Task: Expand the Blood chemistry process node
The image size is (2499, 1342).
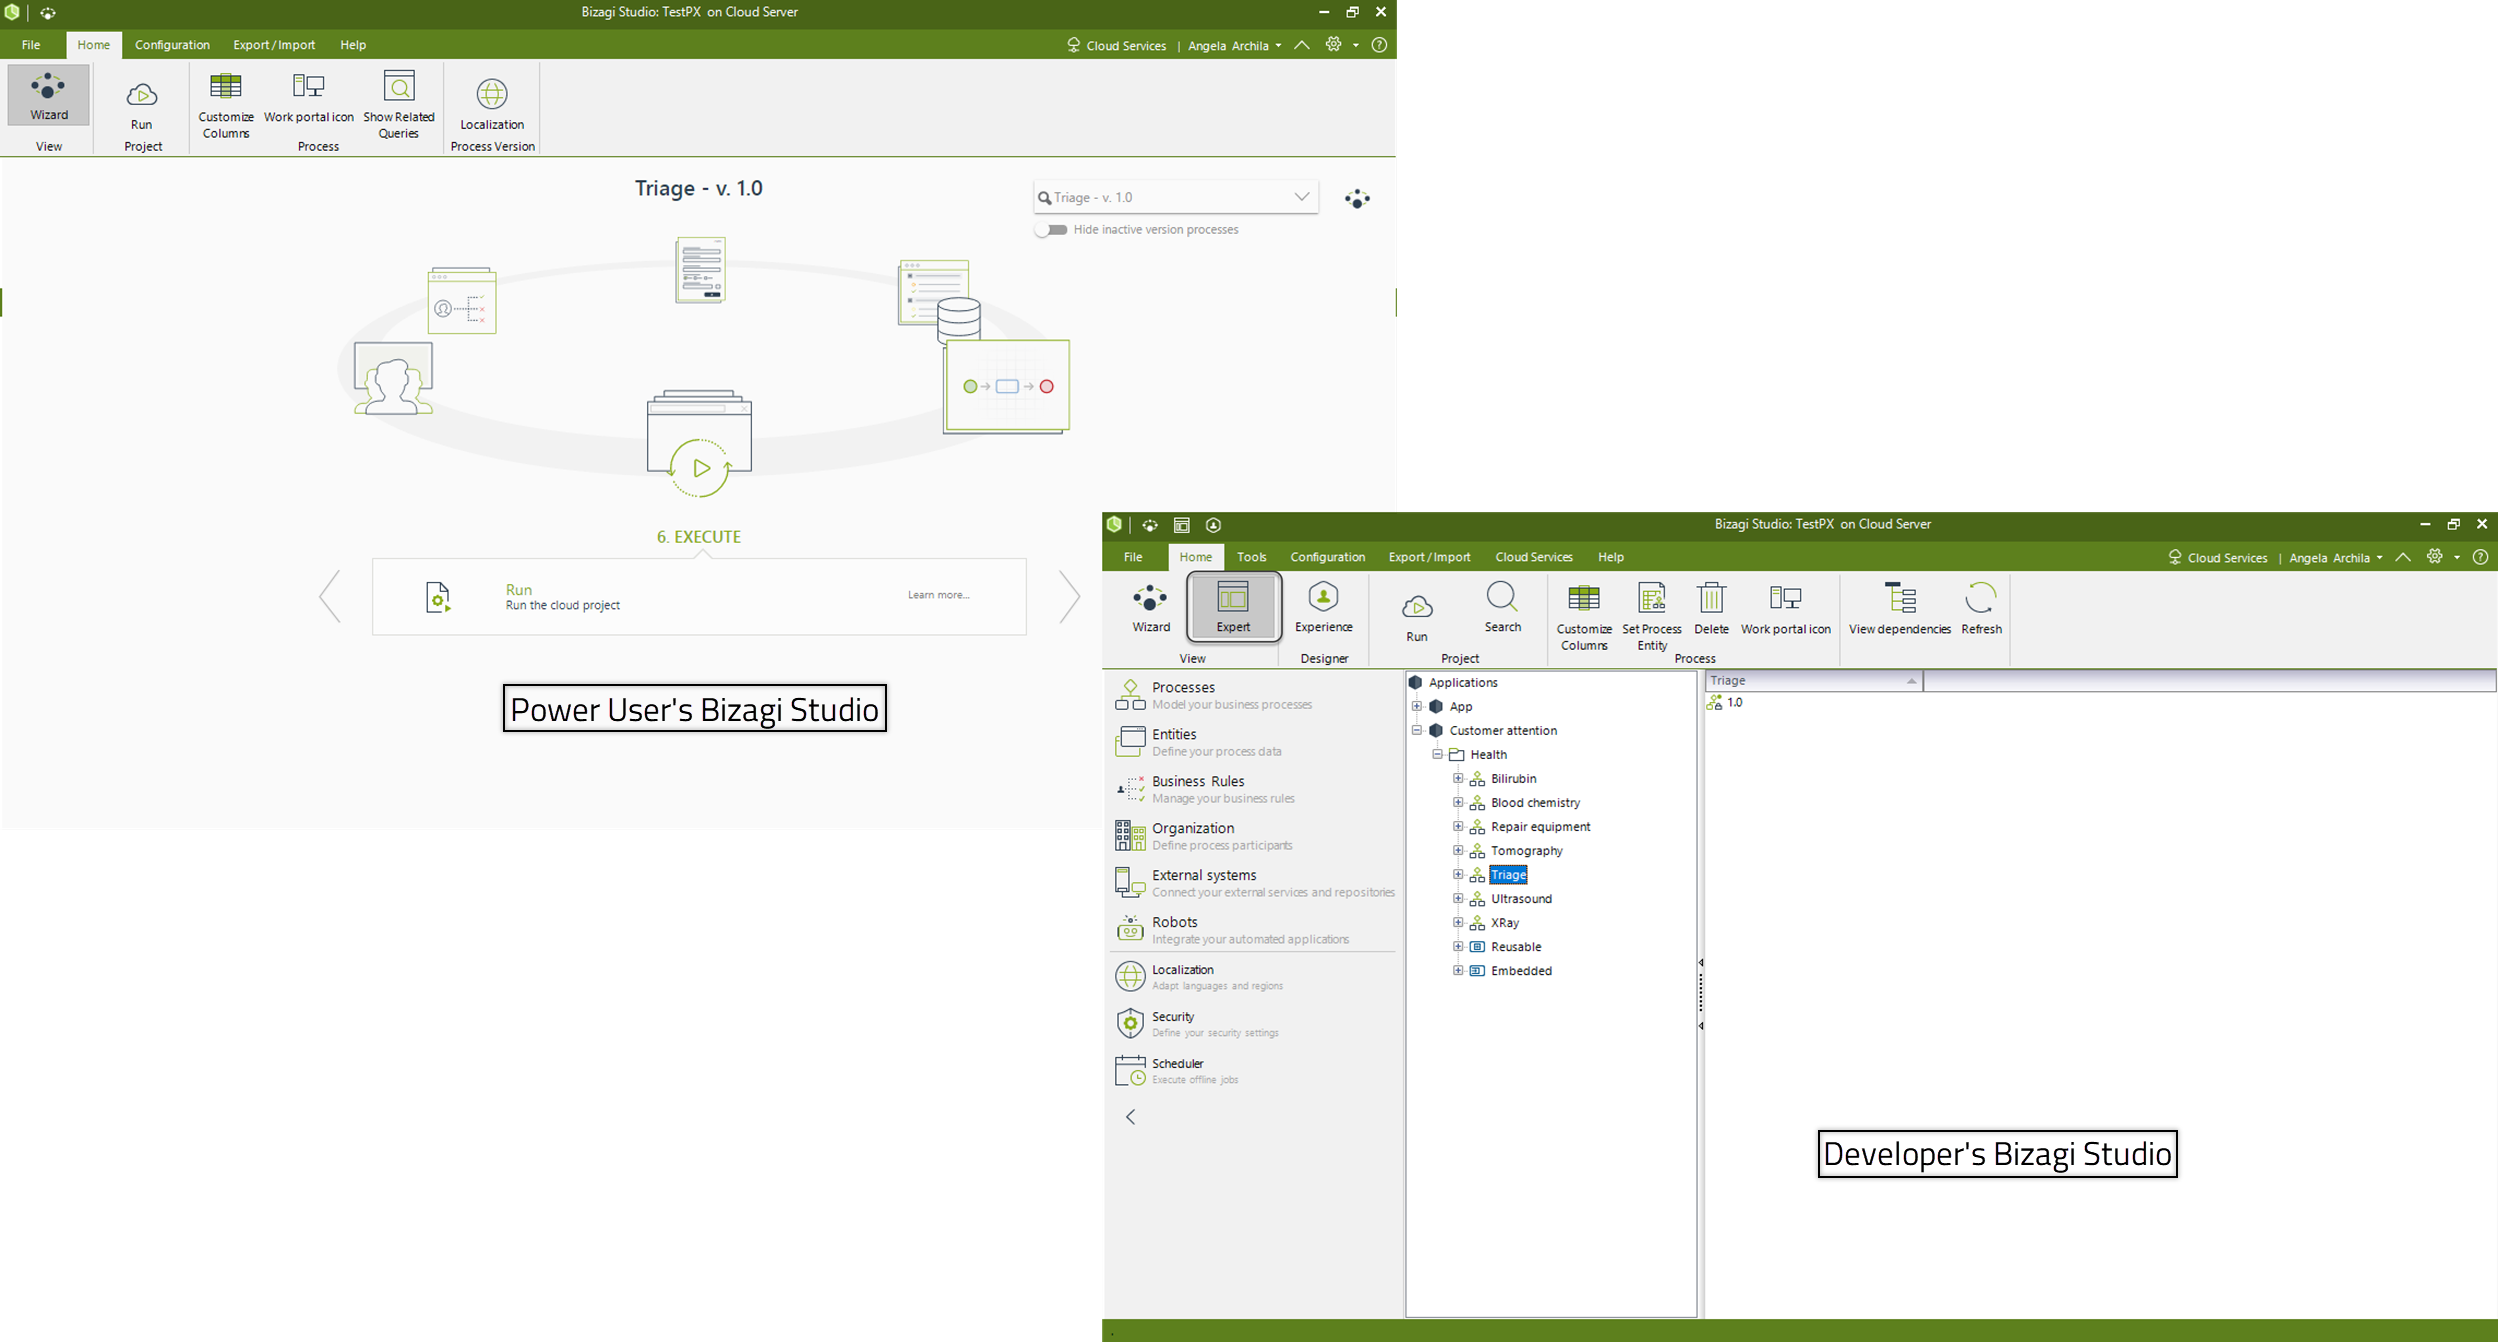Action: [x=1458, y=802]
